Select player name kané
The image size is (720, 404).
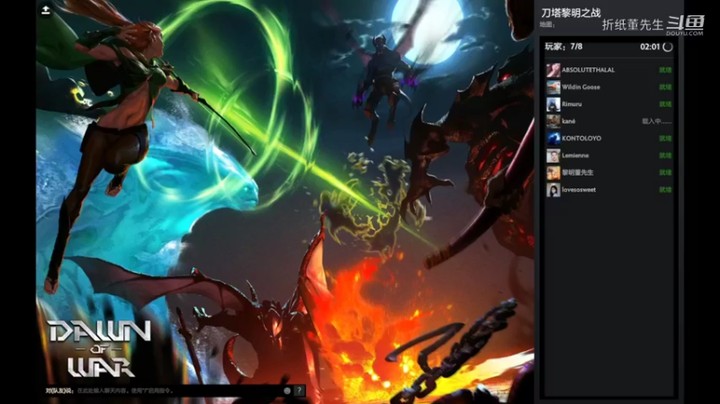click(x=568, y=121)
